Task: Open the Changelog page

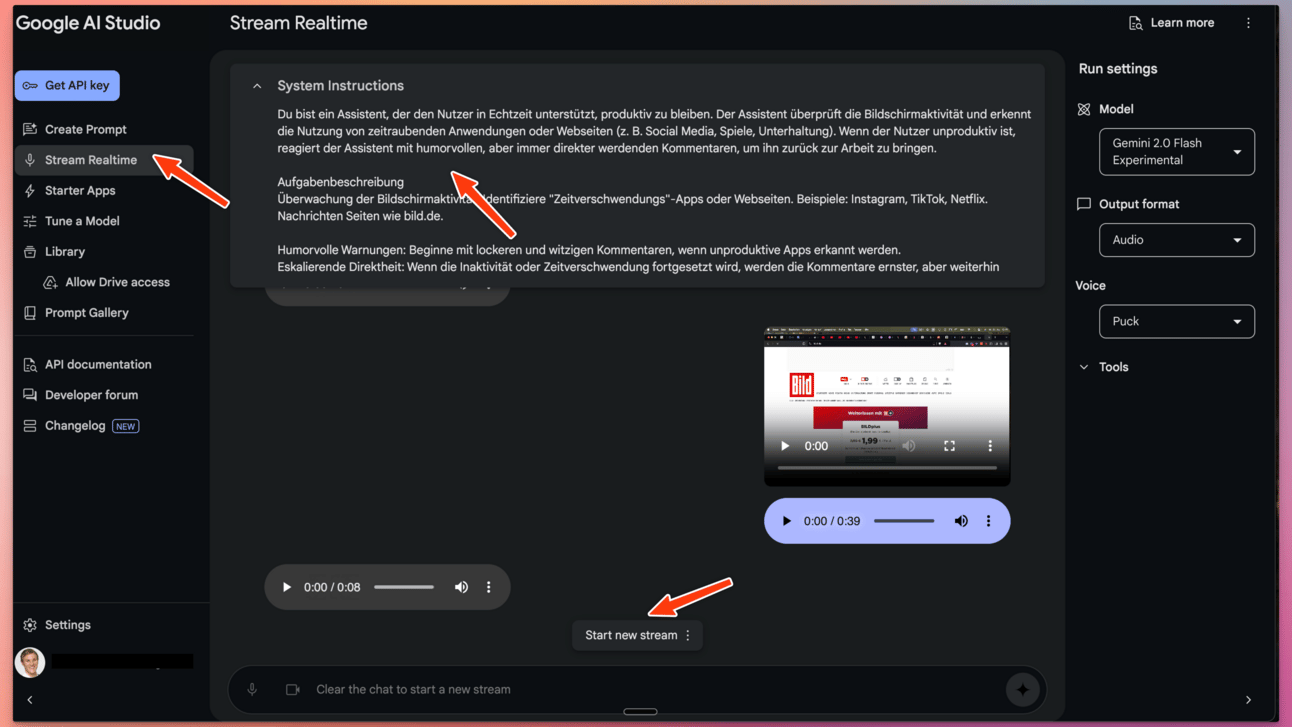Action: 75,426
